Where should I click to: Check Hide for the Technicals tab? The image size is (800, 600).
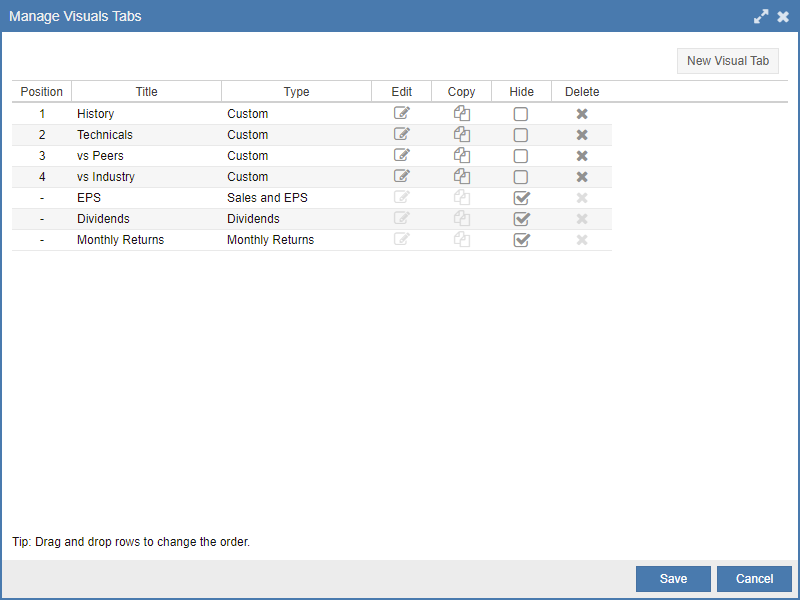pos(520,135)
